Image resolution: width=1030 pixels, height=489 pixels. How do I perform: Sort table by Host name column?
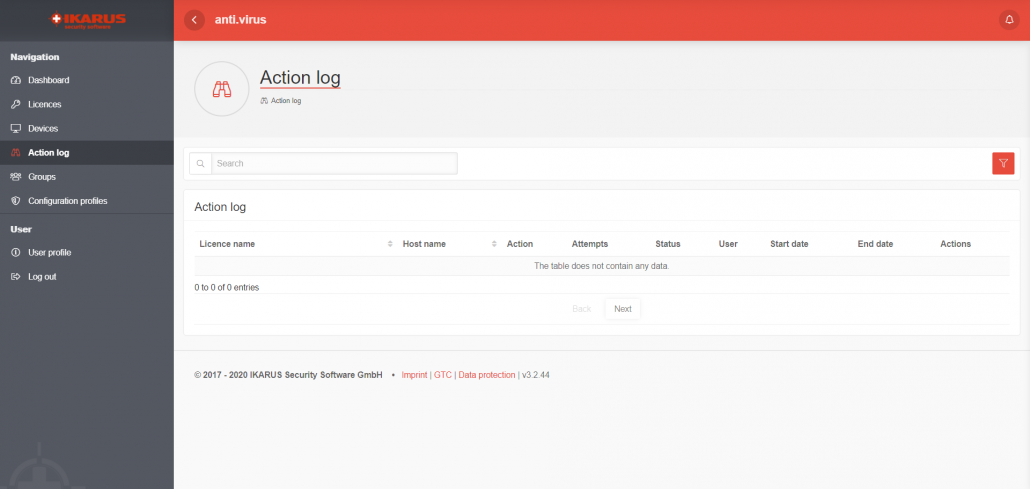pyautogui.click(x=424, y=244)
